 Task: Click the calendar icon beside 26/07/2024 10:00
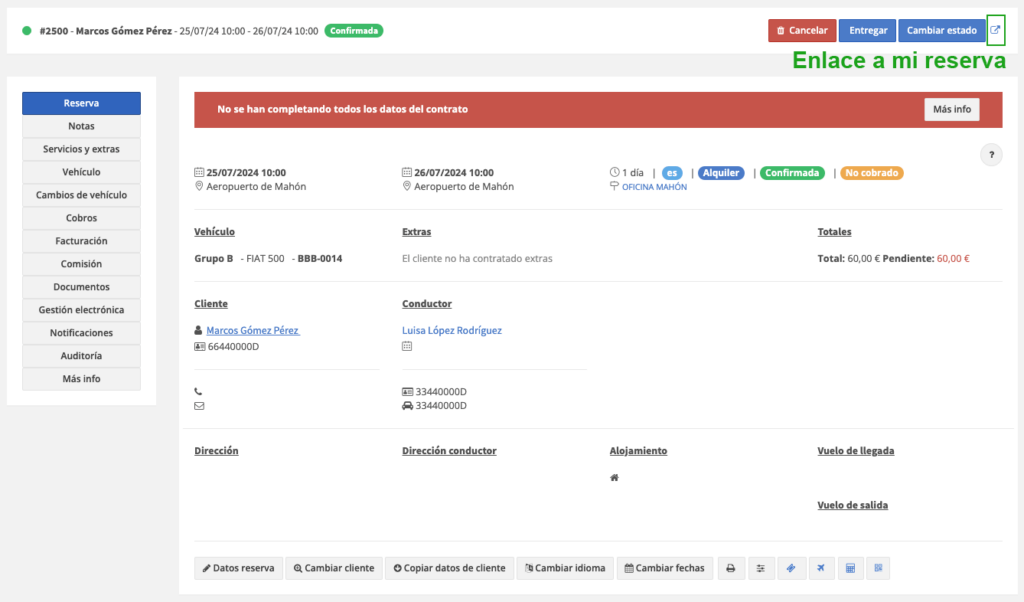pos(407,172)
